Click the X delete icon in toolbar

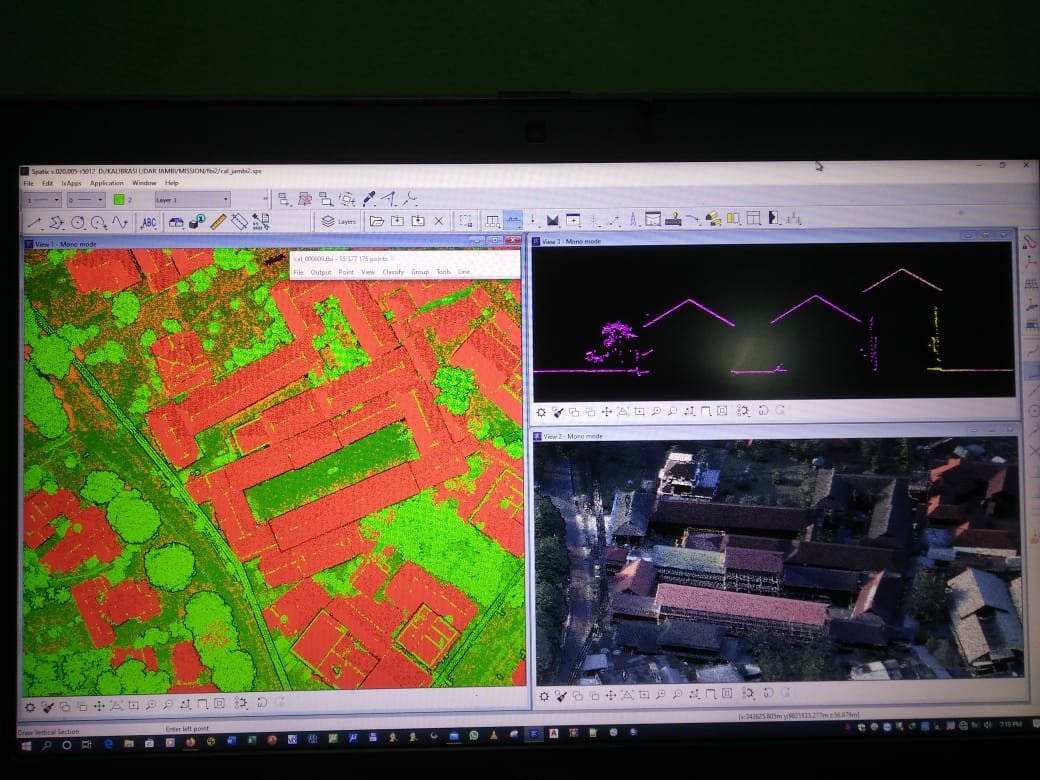(438, 221)
